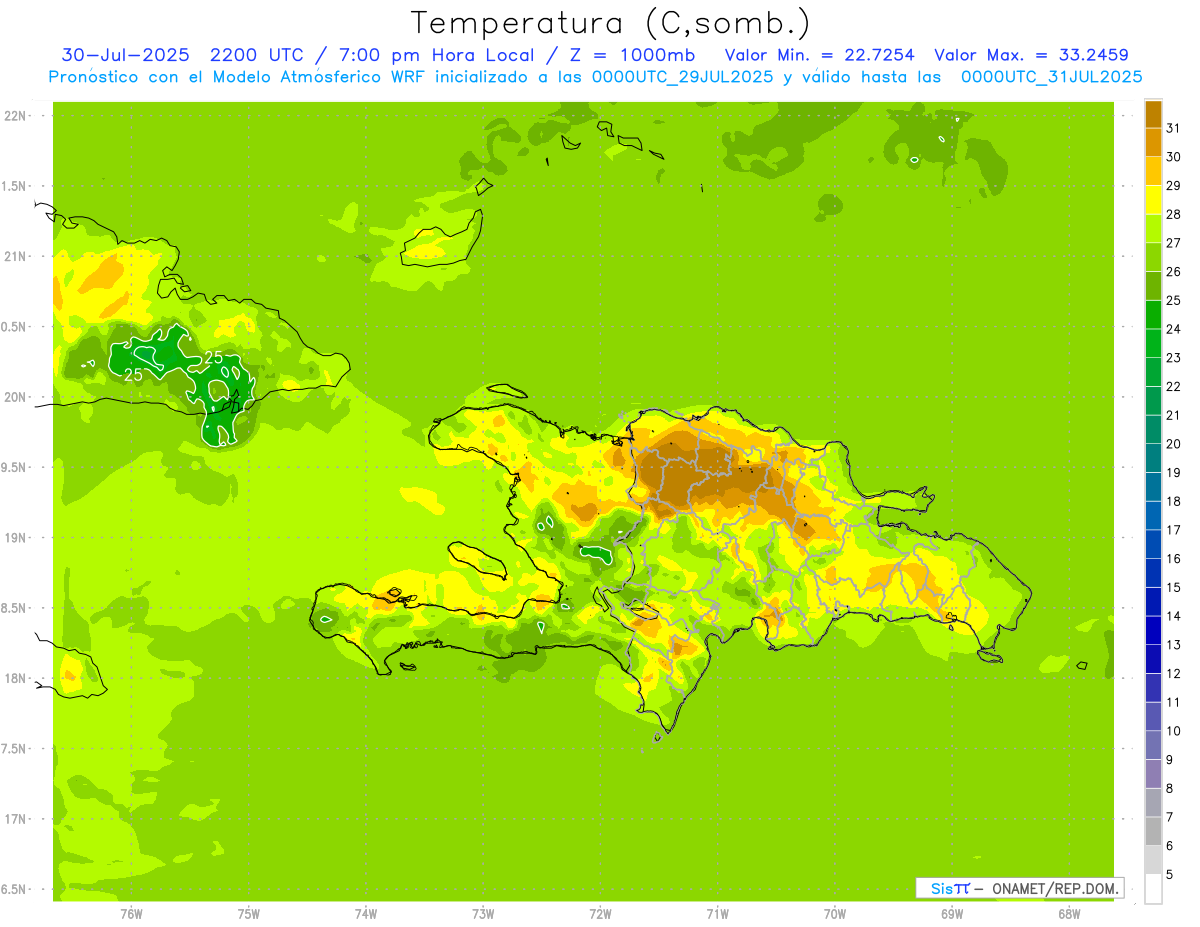Click the "73W" longitude label

click(x=483, y=914)
